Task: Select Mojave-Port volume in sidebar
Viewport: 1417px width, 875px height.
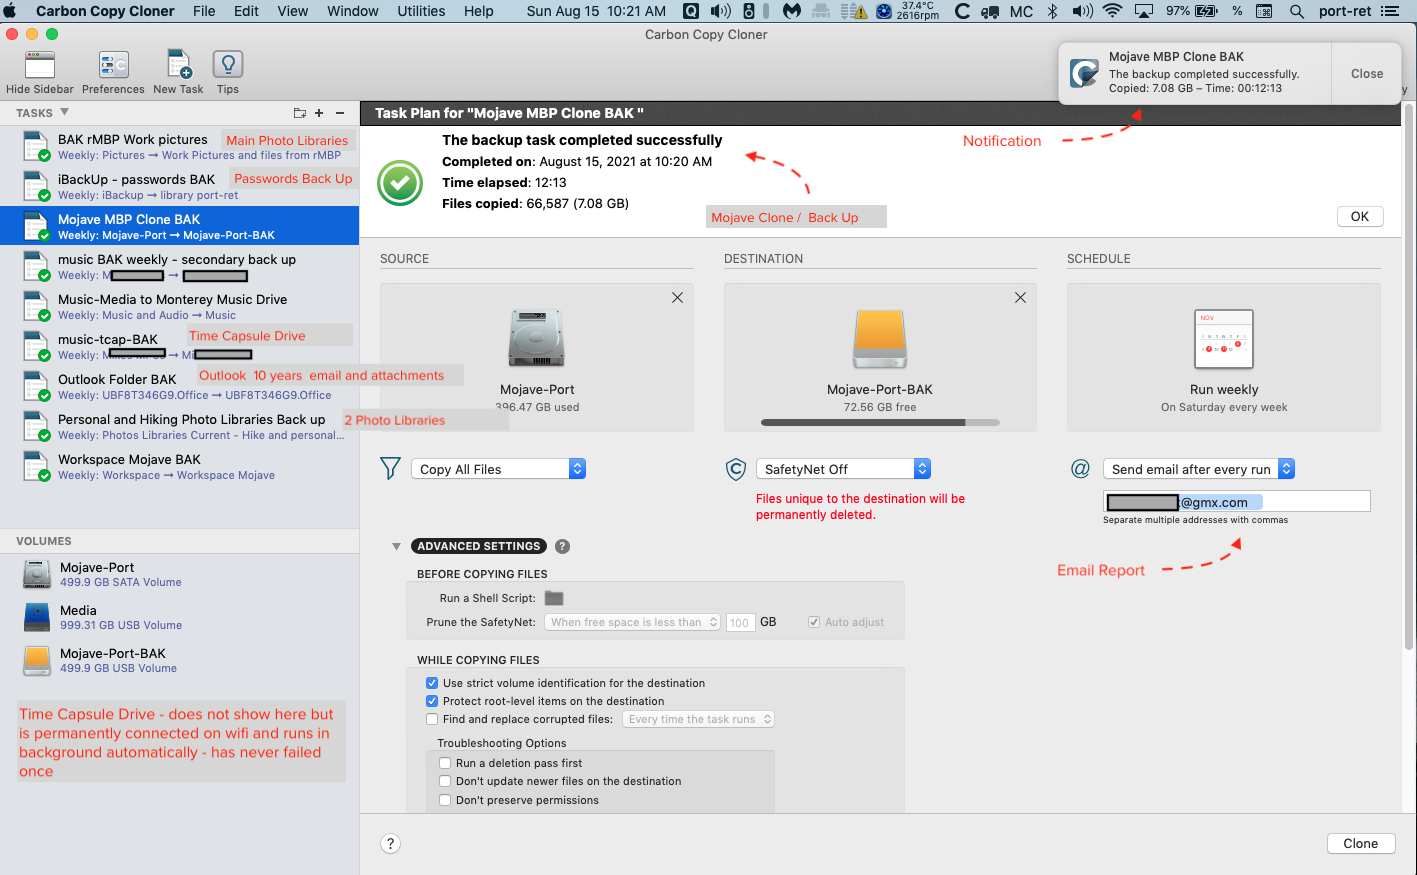Action: pyautogui.click(x=180, y=574)
